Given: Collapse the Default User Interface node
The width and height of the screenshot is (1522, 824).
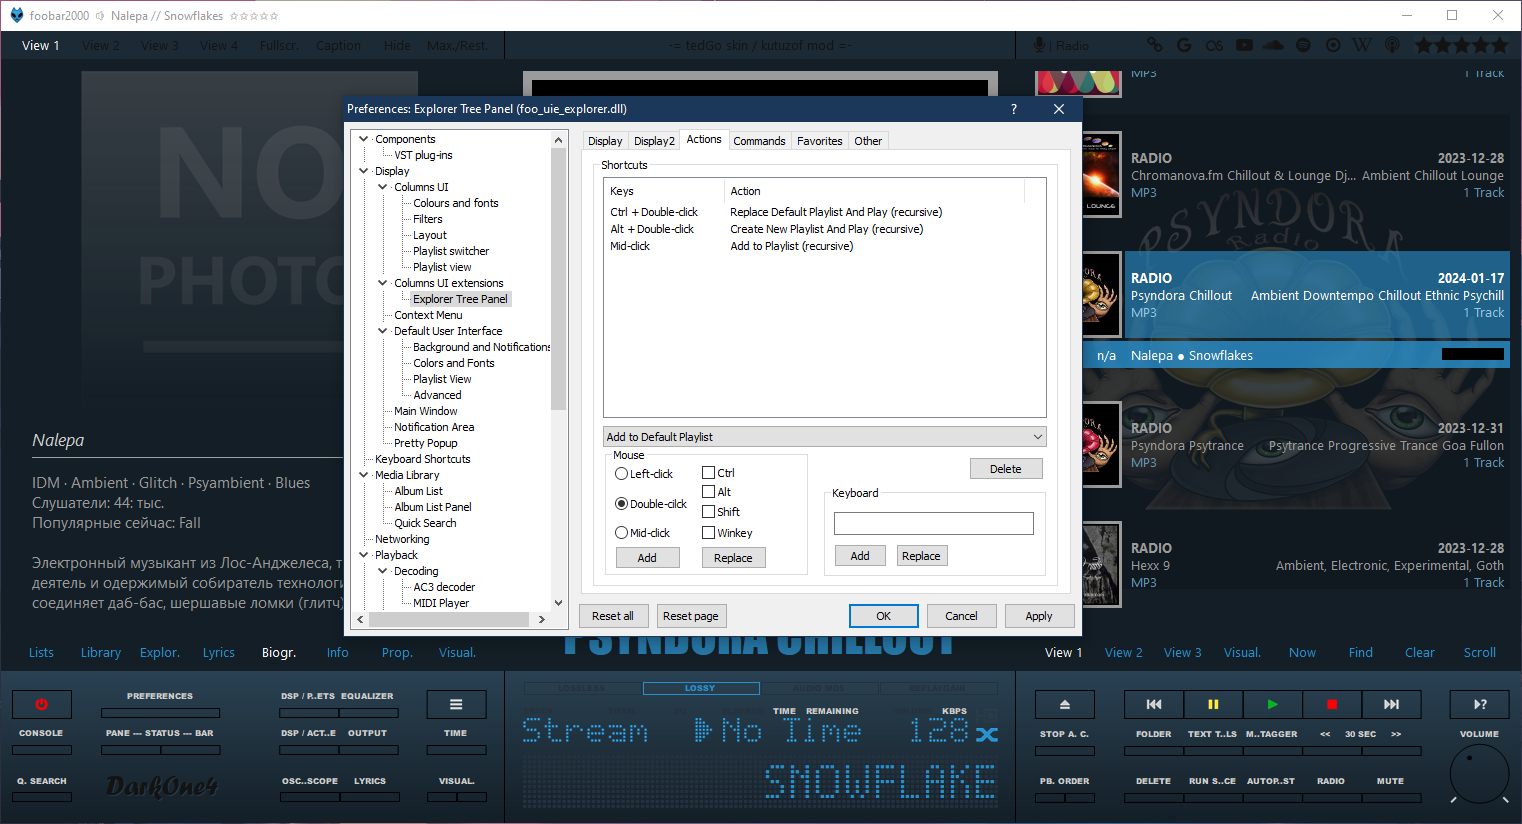Looking at the screenshot, I should point(383,331).
